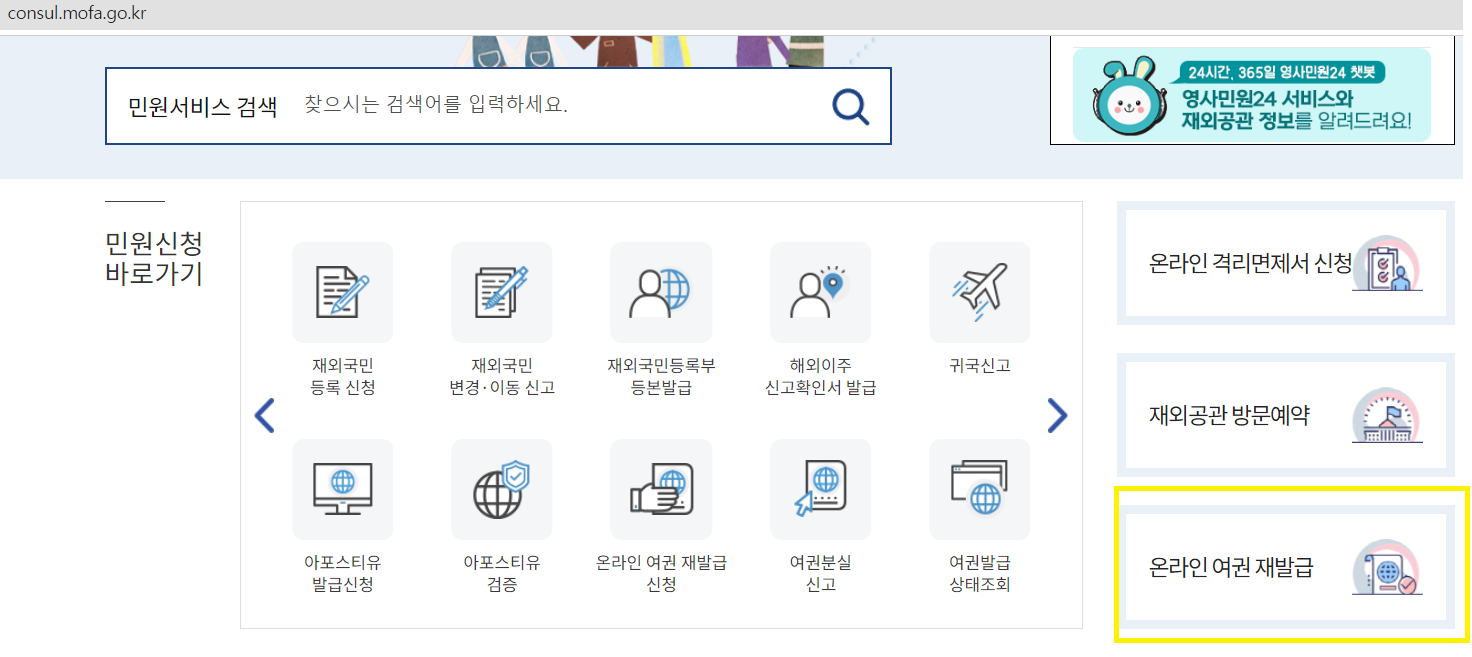Screen dimensions: 1472x657
Task: Click the 격리면제서 checklist icon
Action: 1387,263
